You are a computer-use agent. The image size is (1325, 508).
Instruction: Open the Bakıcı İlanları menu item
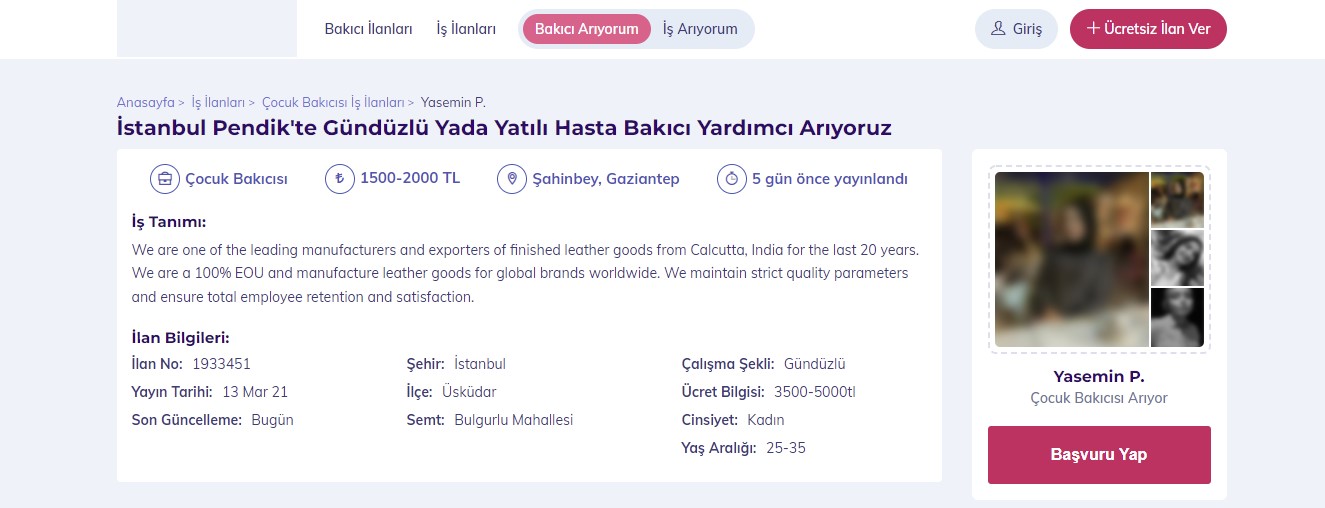[x=368, y=29]
